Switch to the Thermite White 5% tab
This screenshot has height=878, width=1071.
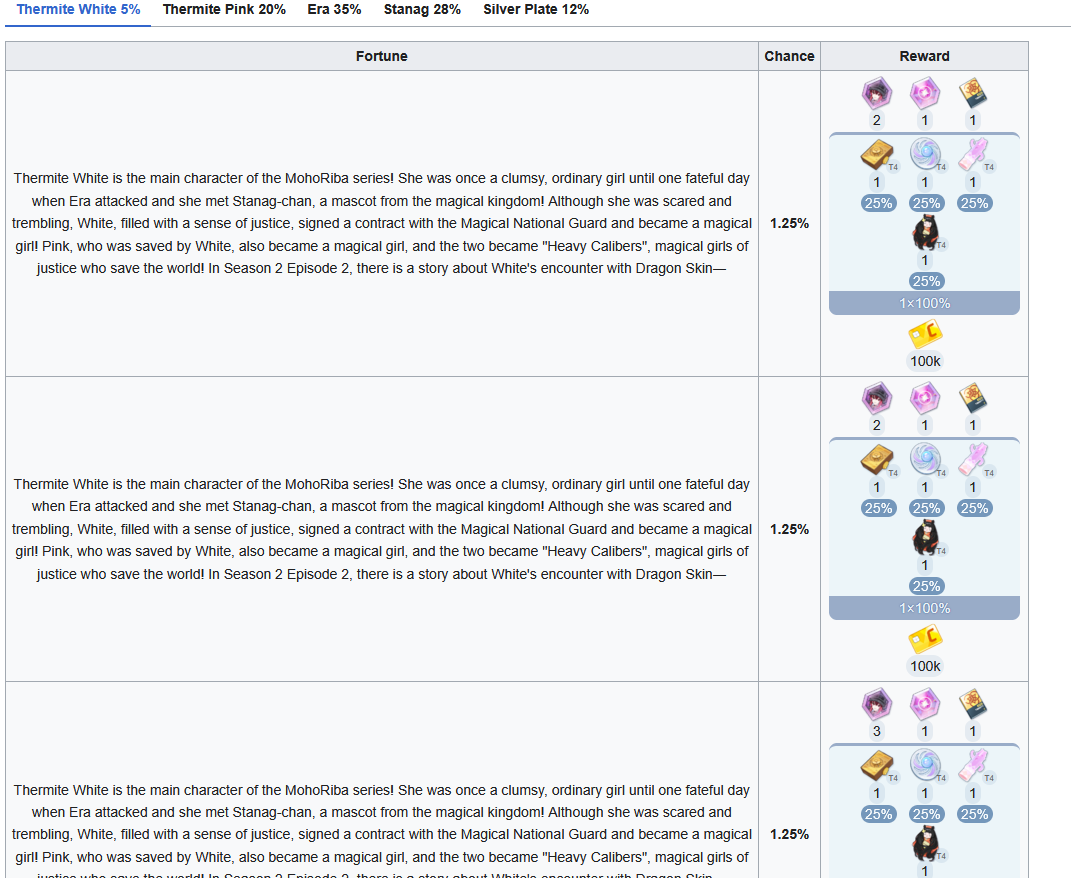(x=78, y=10)
